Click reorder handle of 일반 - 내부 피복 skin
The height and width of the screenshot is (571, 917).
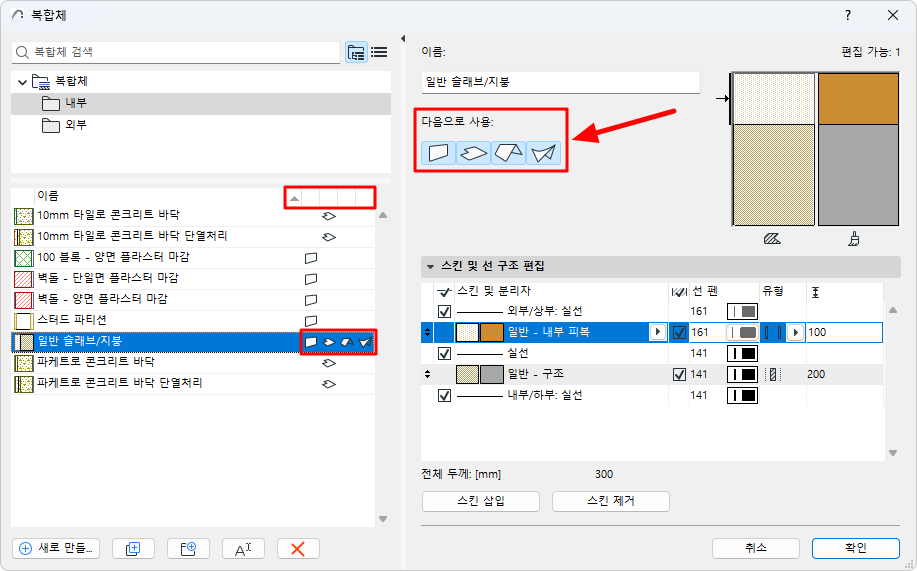[428, 332]
